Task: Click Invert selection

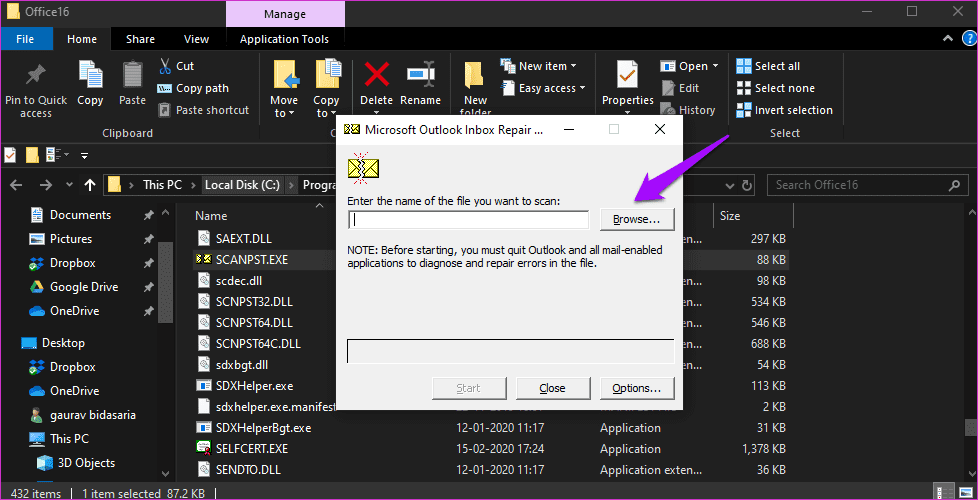Action: tap(785, 110)
